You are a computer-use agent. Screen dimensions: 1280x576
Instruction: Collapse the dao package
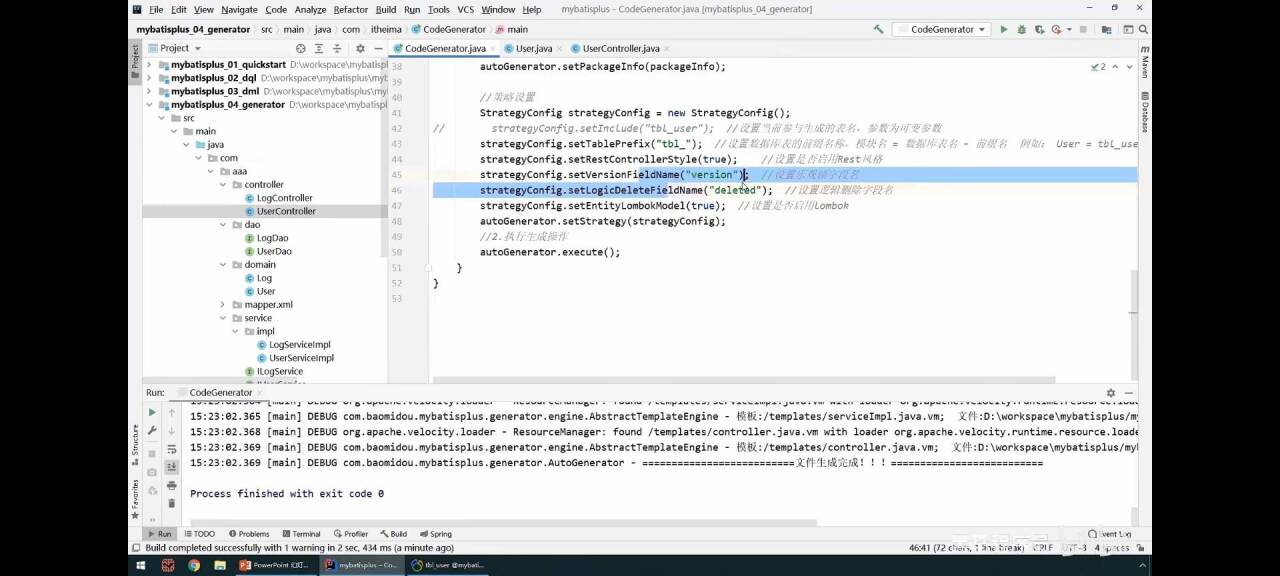(x=223, y=225)
